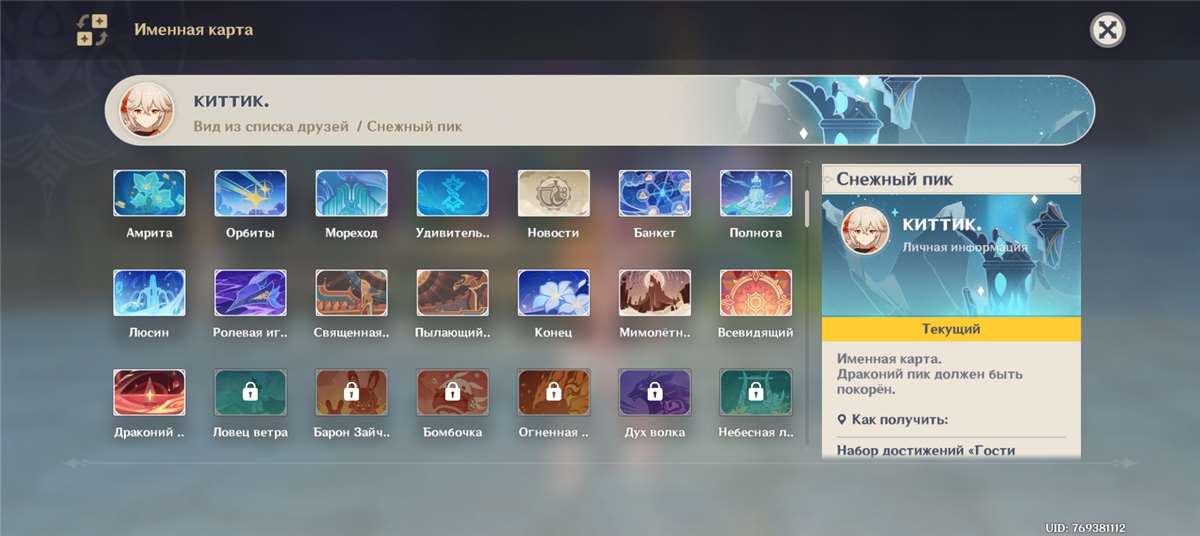Open locked Небесная л.. namecard
Image resolution: width=1200 pixels, height=536 pixels.
[x=755, y=393]
